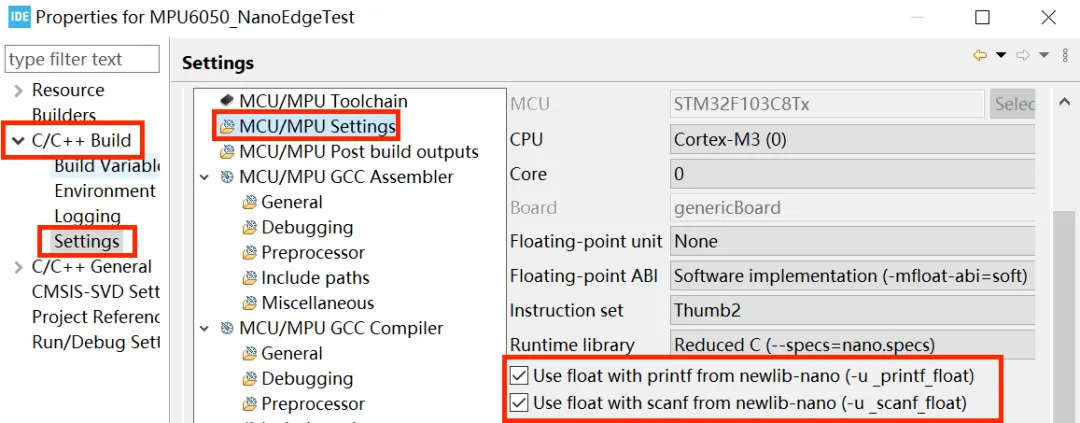Open the Runtime library dropdown

click(852, 345)
